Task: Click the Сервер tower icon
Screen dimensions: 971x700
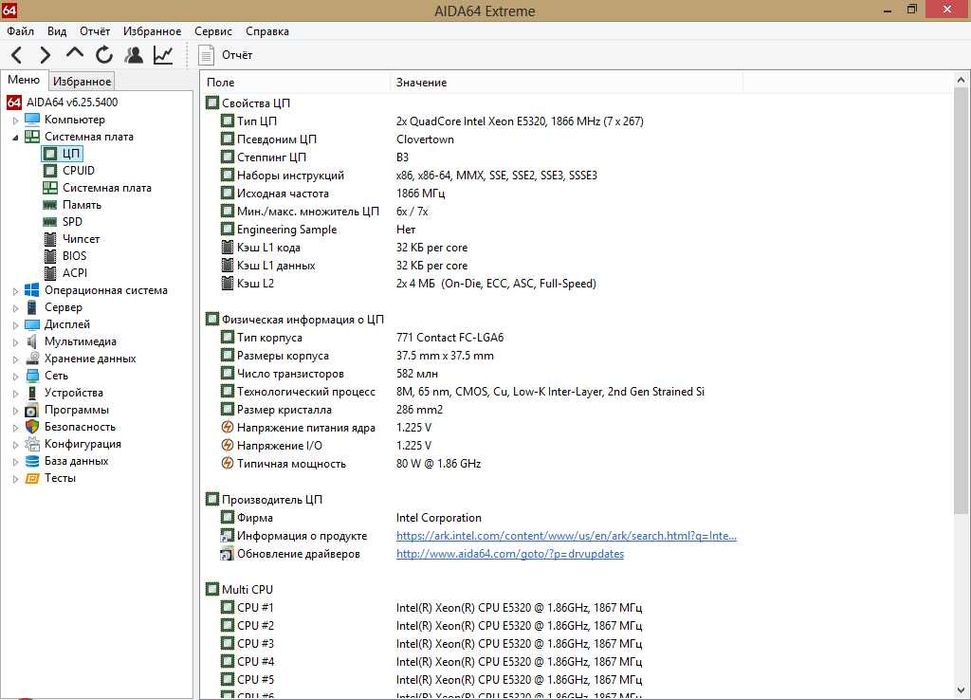Action: coord(32,307)
